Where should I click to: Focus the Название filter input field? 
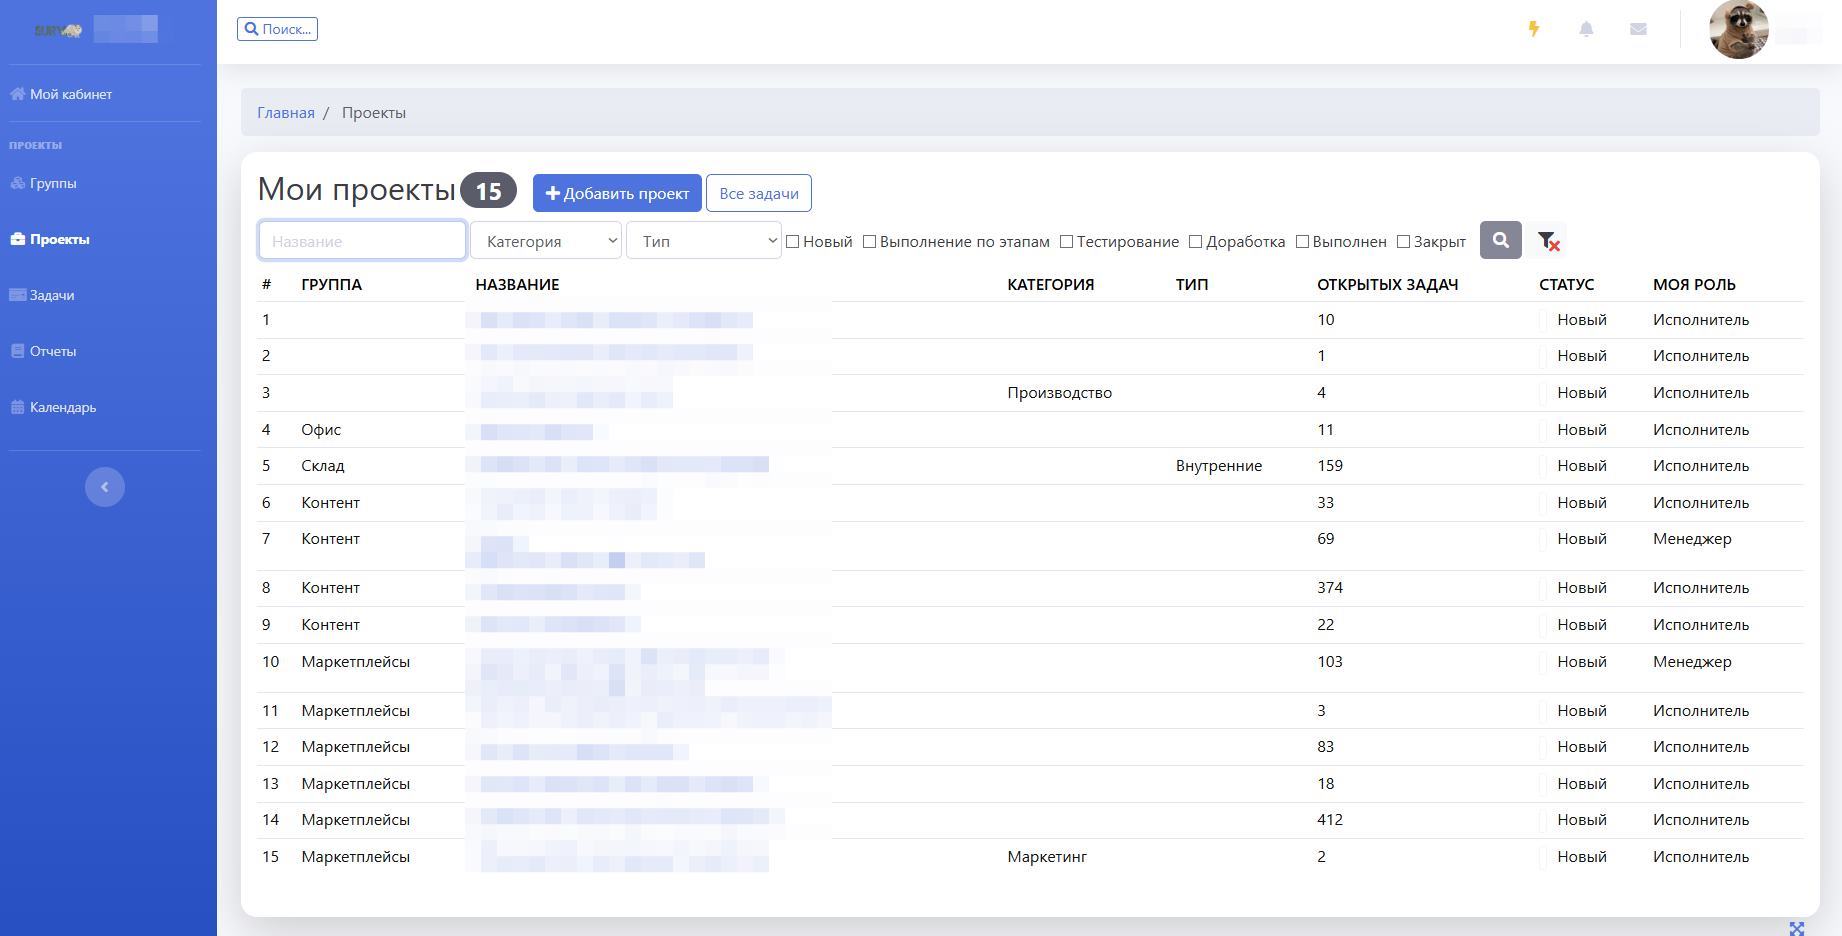click(x=362, y=241)
